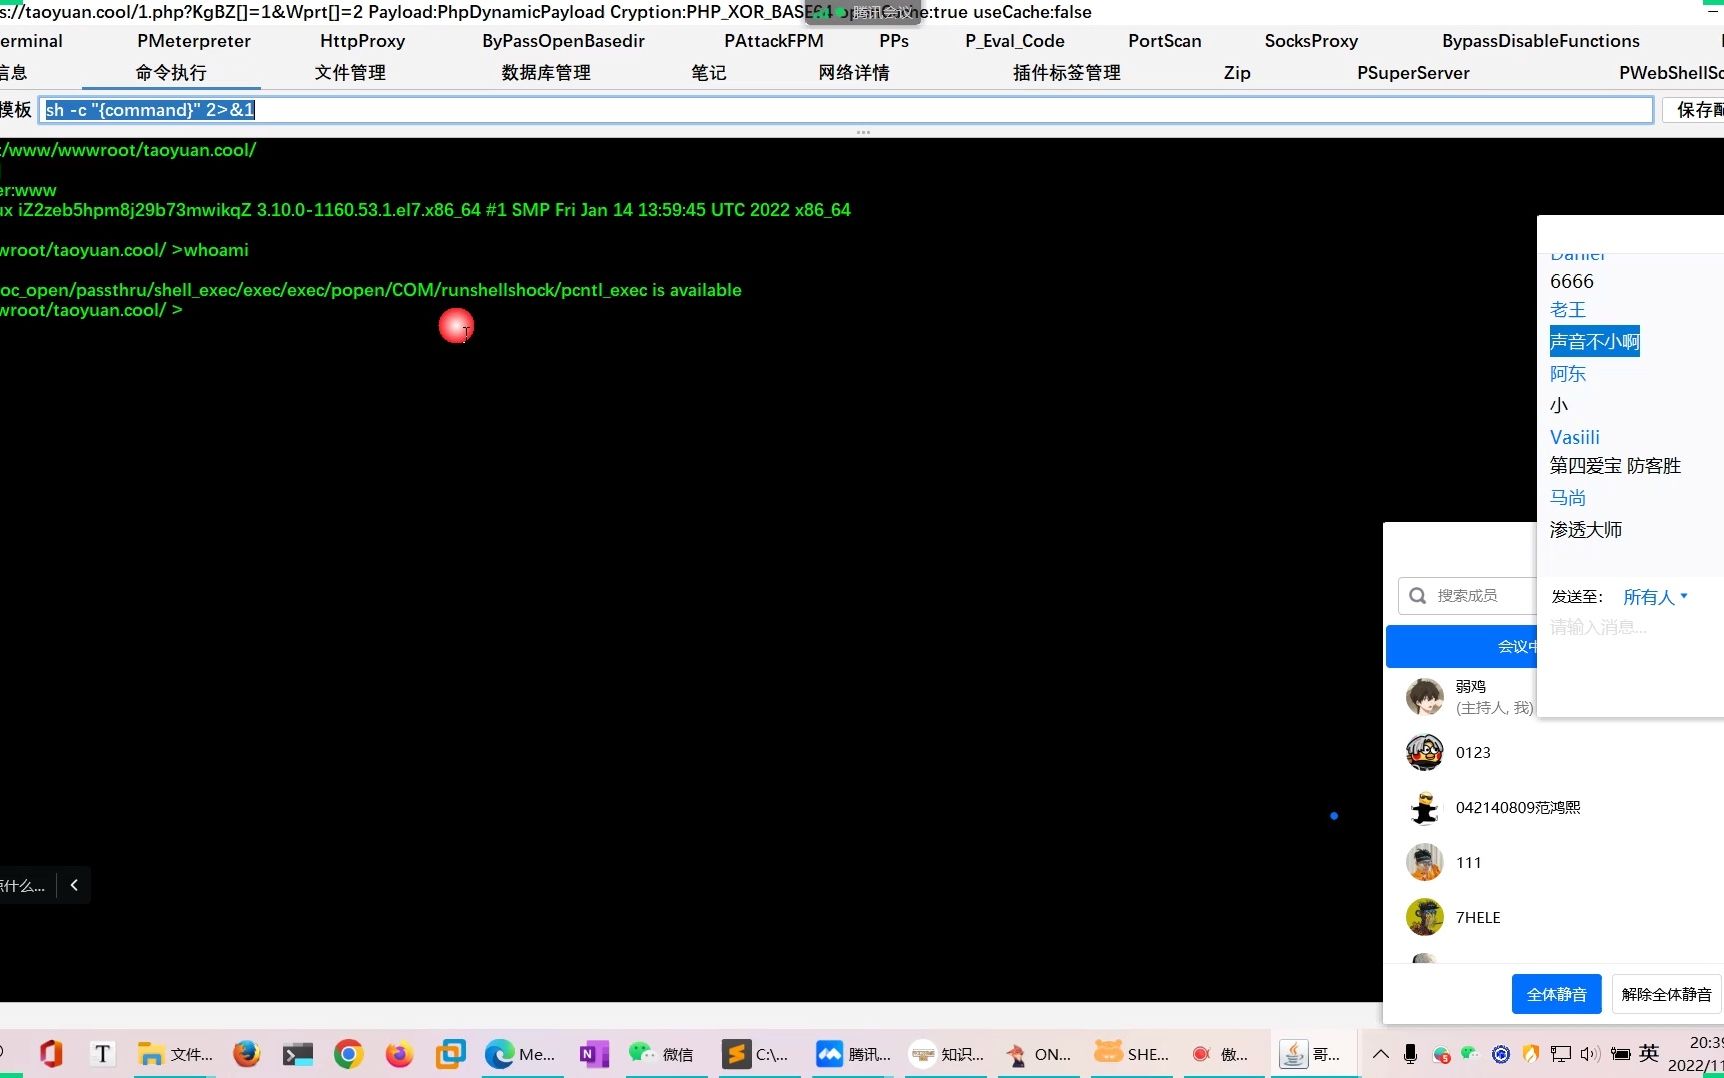Open 发送至 所有人 recipient dropdown
This screenshot has height=1078, width=1724.
click(1655, 597)
